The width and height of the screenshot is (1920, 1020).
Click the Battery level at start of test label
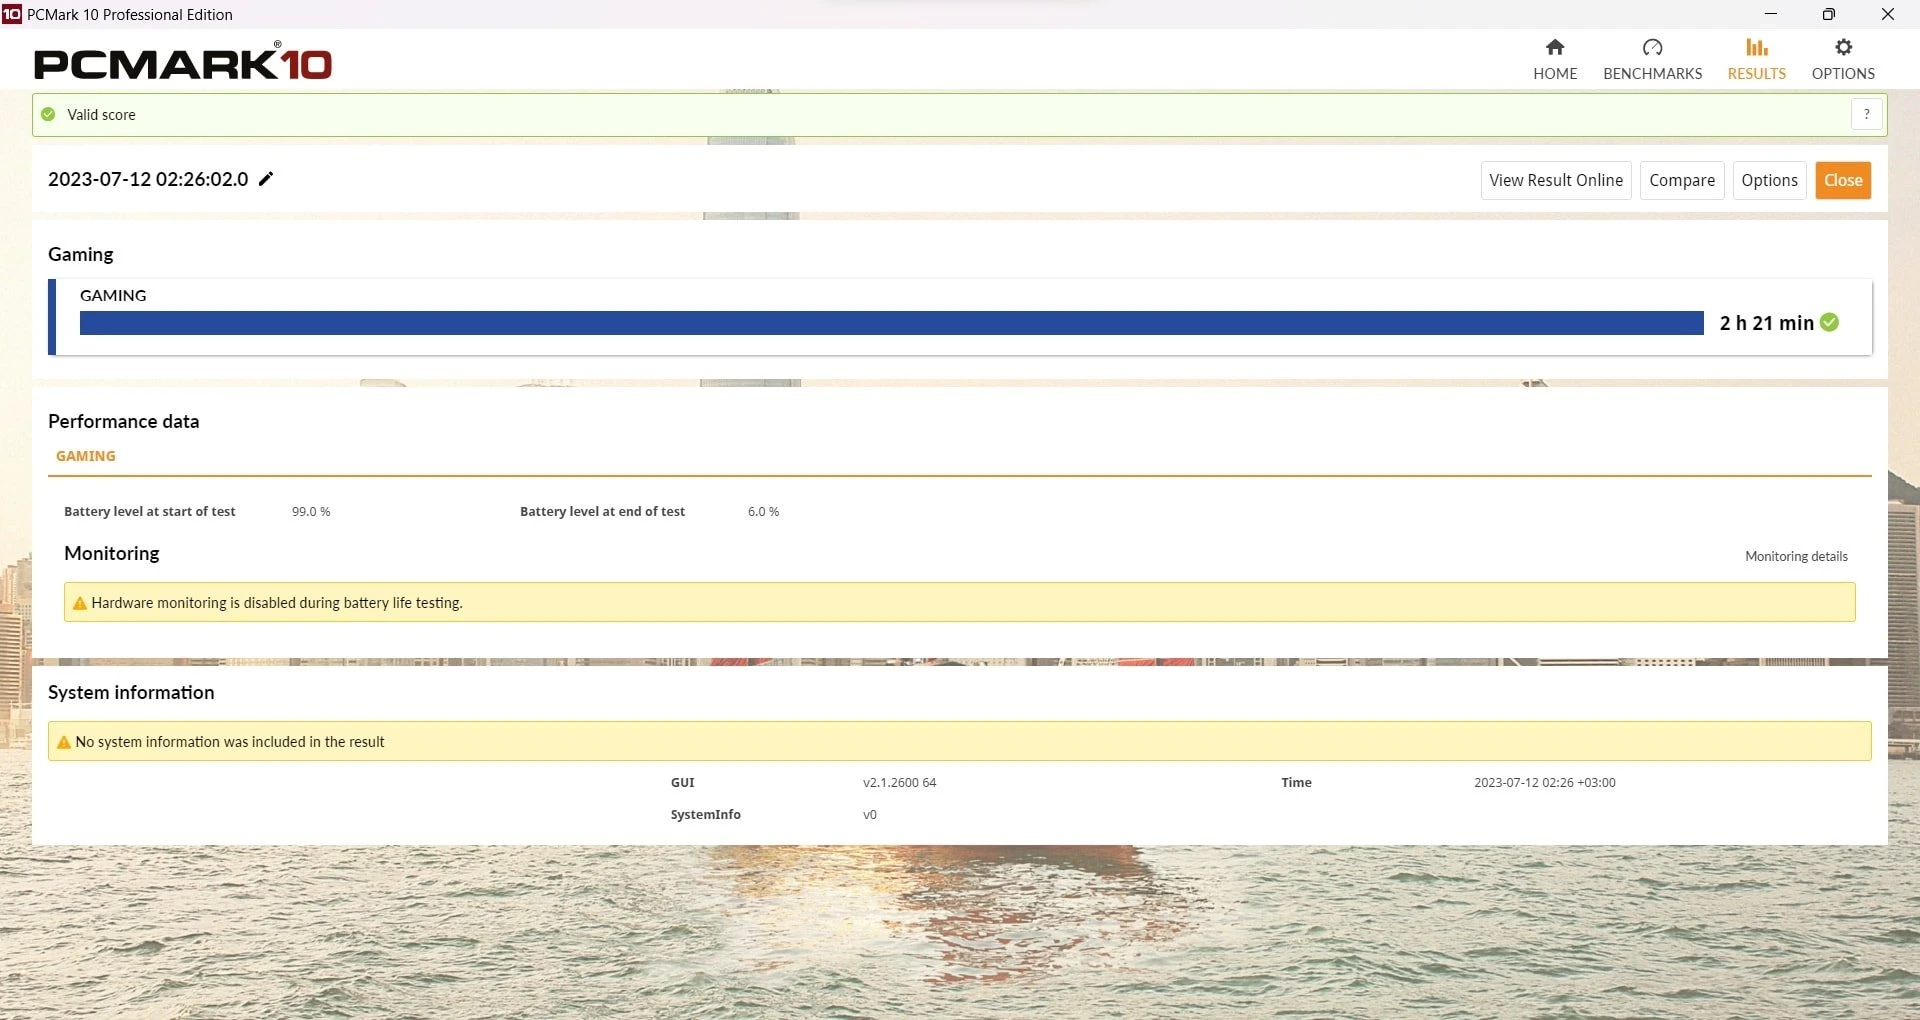pos(150,511)
